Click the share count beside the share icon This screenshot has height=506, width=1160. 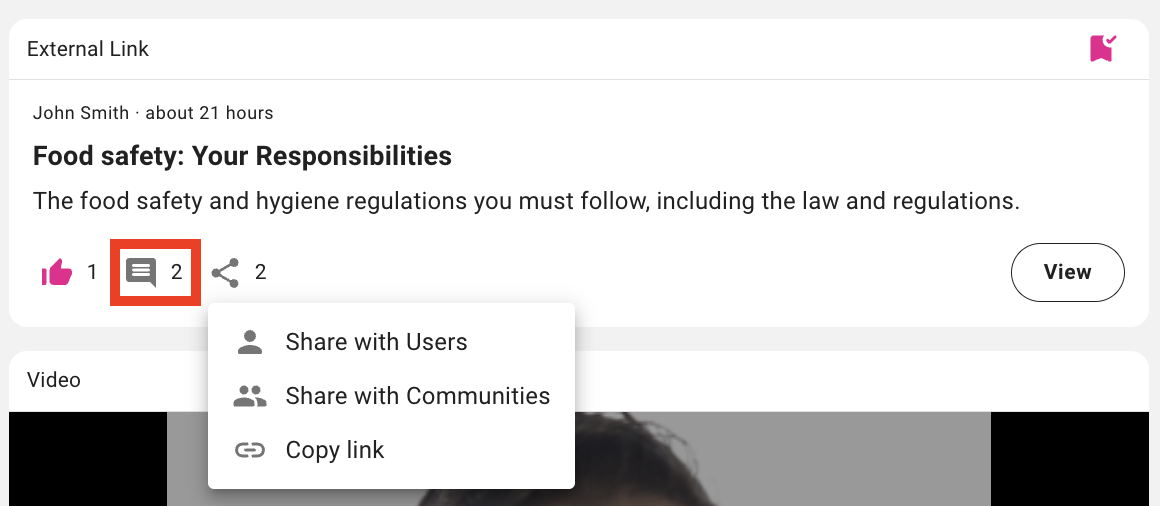(x=261, y=272)
